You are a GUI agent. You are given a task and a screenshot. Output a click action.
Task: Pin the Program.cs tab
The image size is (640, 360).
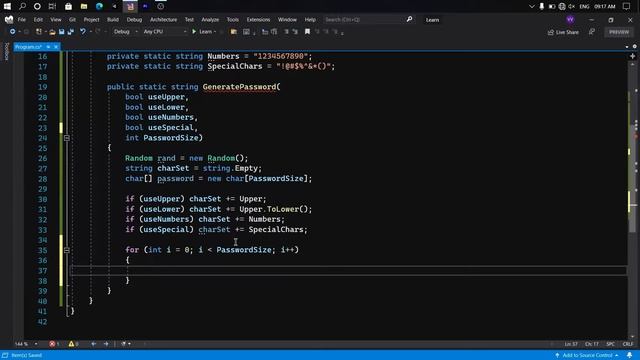(x=48, y=47)
